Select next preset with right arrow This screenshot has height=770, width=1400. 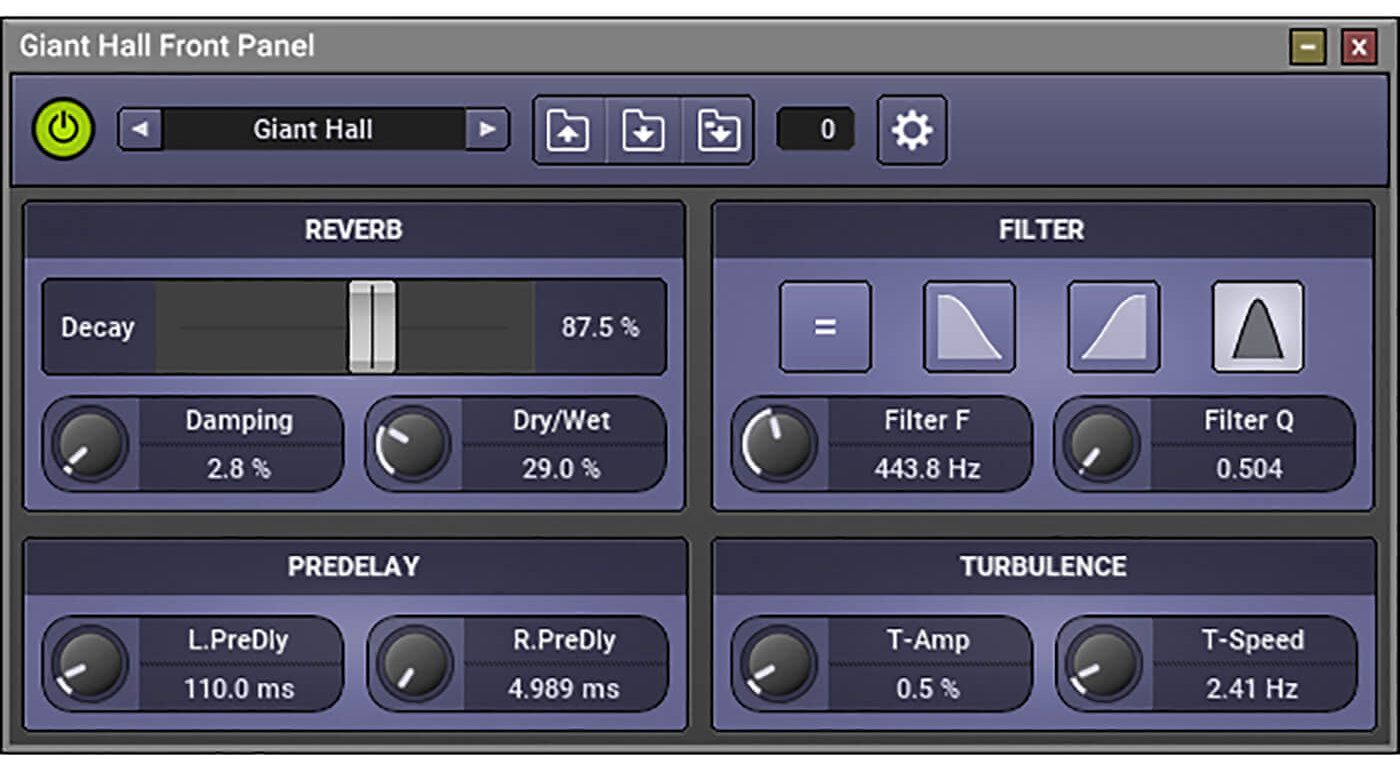point(487,129)
